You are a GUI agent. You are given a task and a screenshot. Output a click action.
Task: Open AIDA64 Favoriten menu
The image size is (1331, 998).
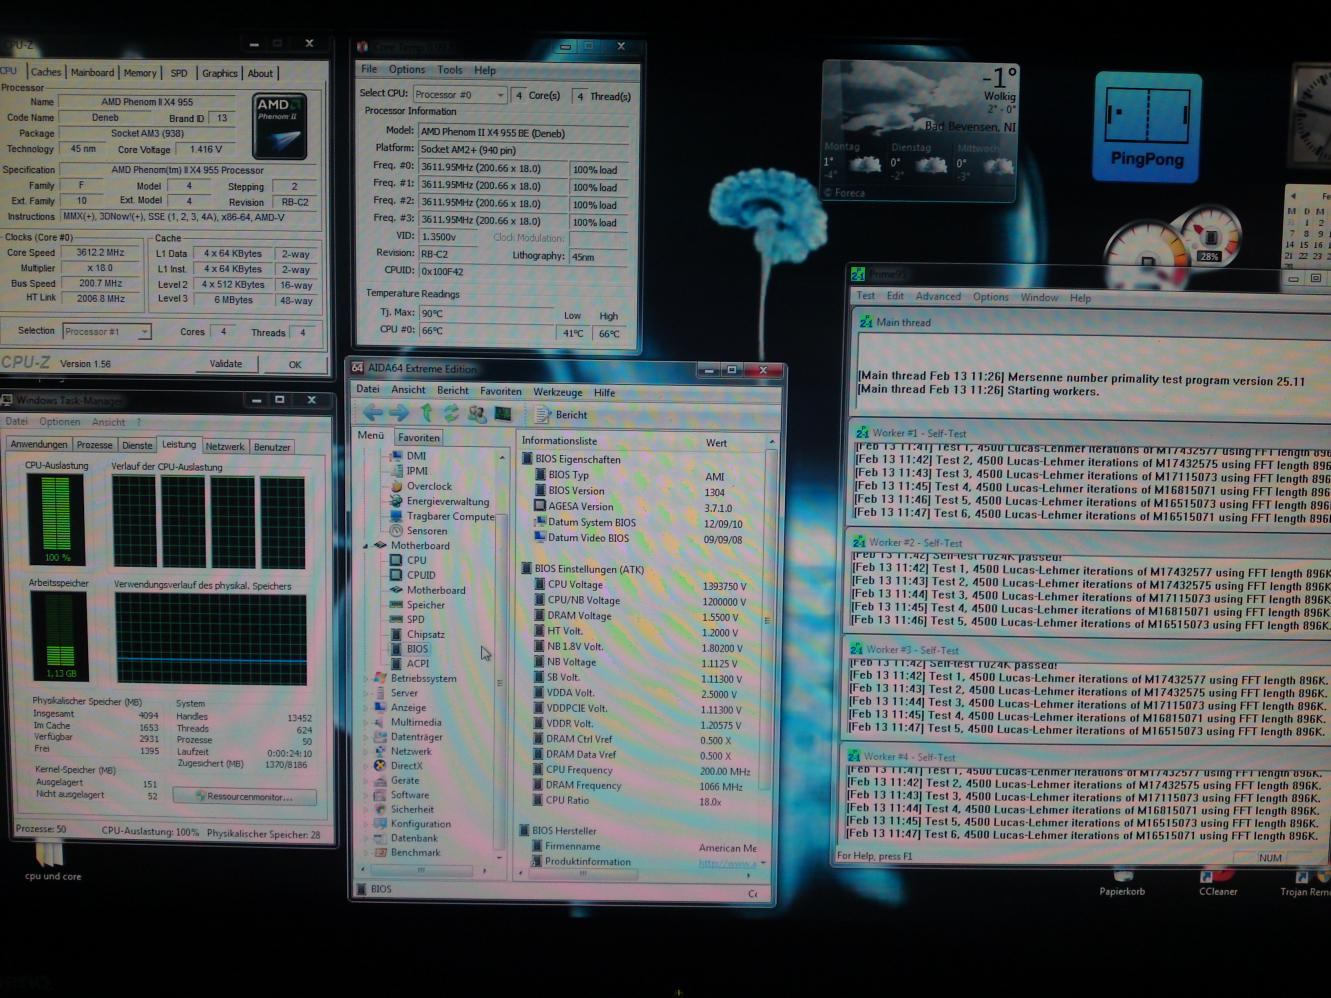point(501,391)
